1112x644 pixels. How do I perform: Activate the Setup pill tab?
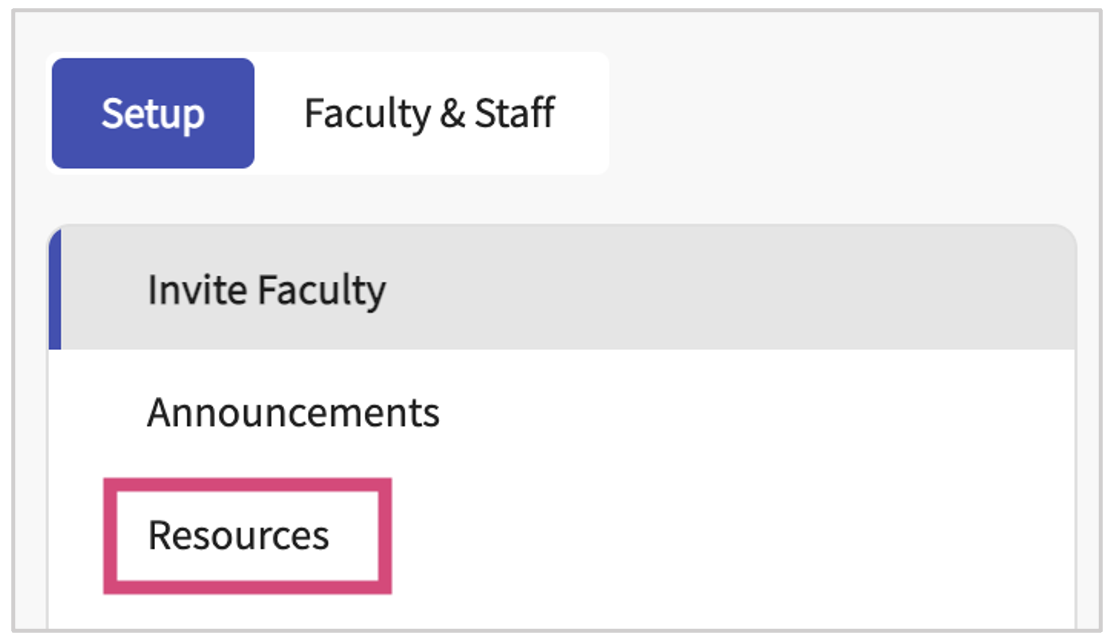click(153, 113)
